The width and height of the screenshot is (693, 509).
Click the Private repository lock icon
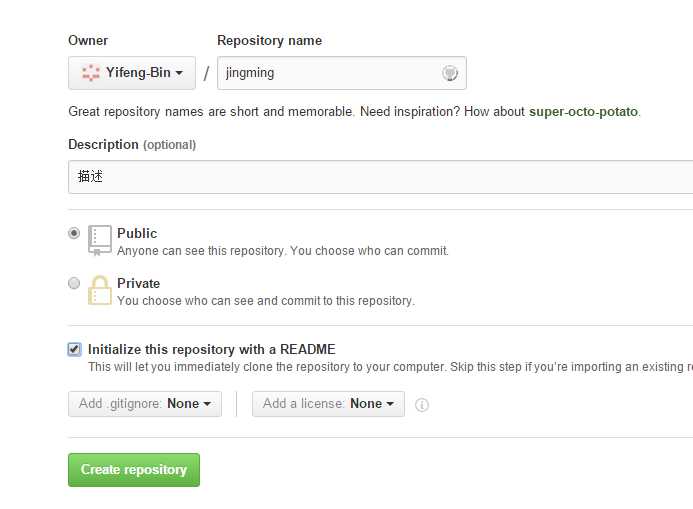(100, 290)
